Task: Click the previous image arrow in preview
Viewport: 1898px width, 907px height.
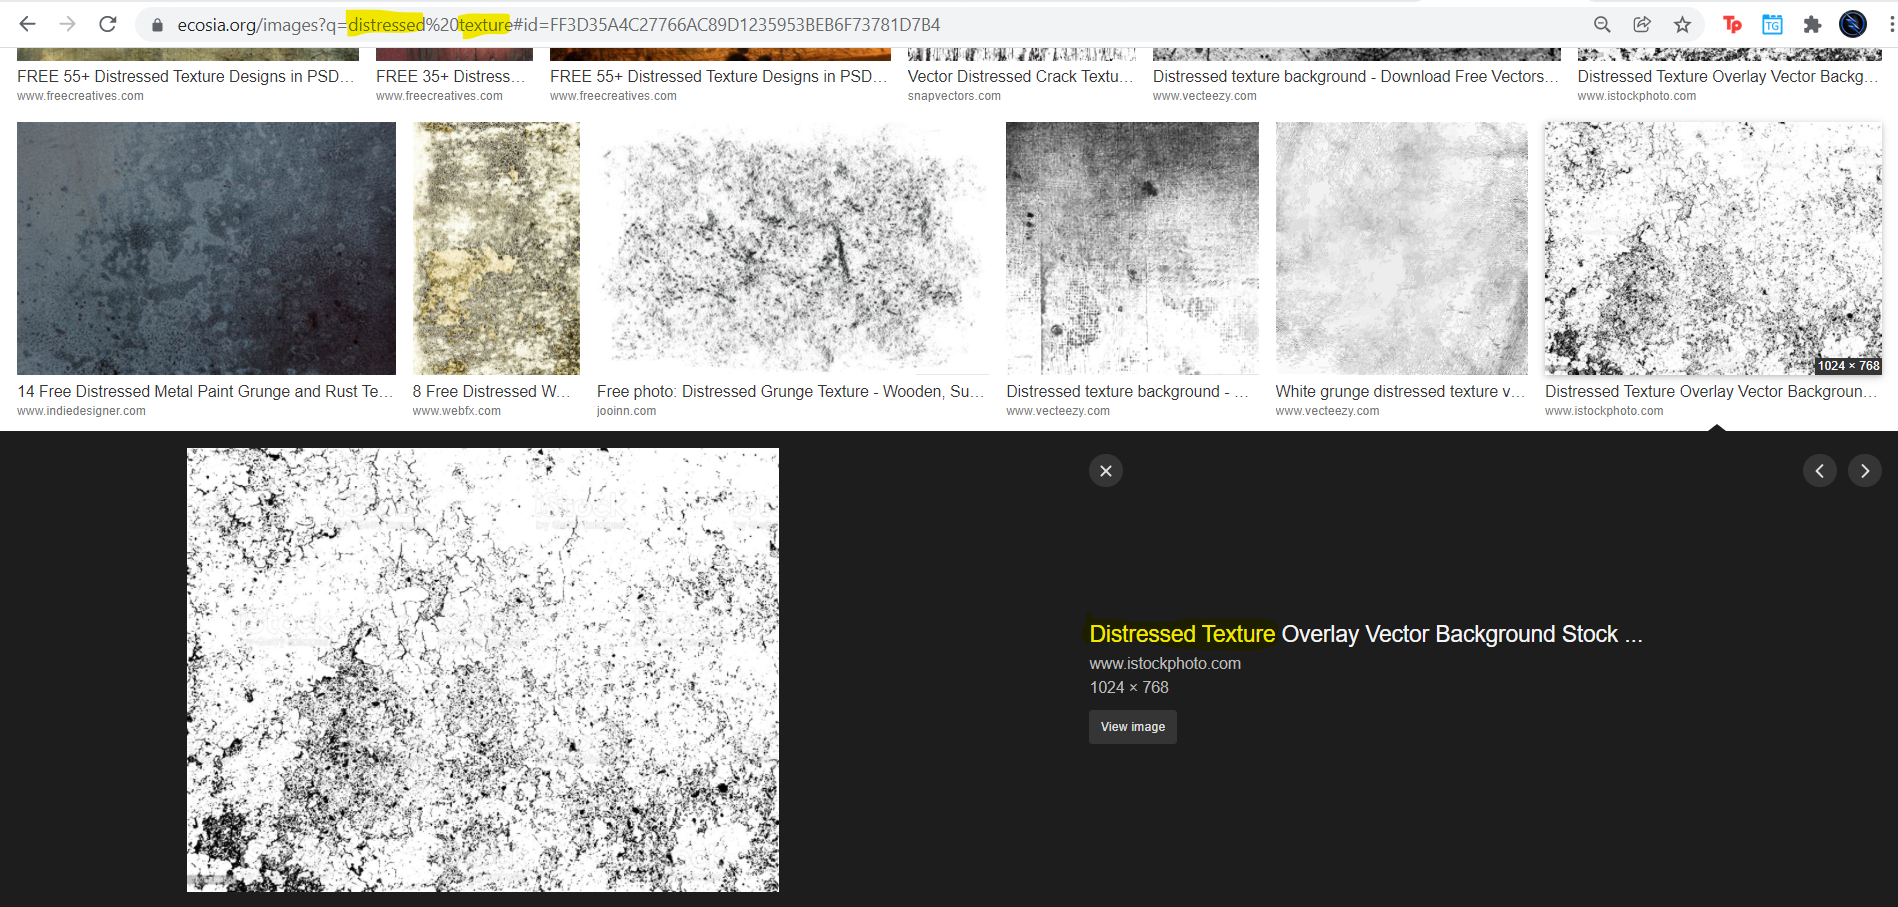Action: click(x=1820, y=470)
